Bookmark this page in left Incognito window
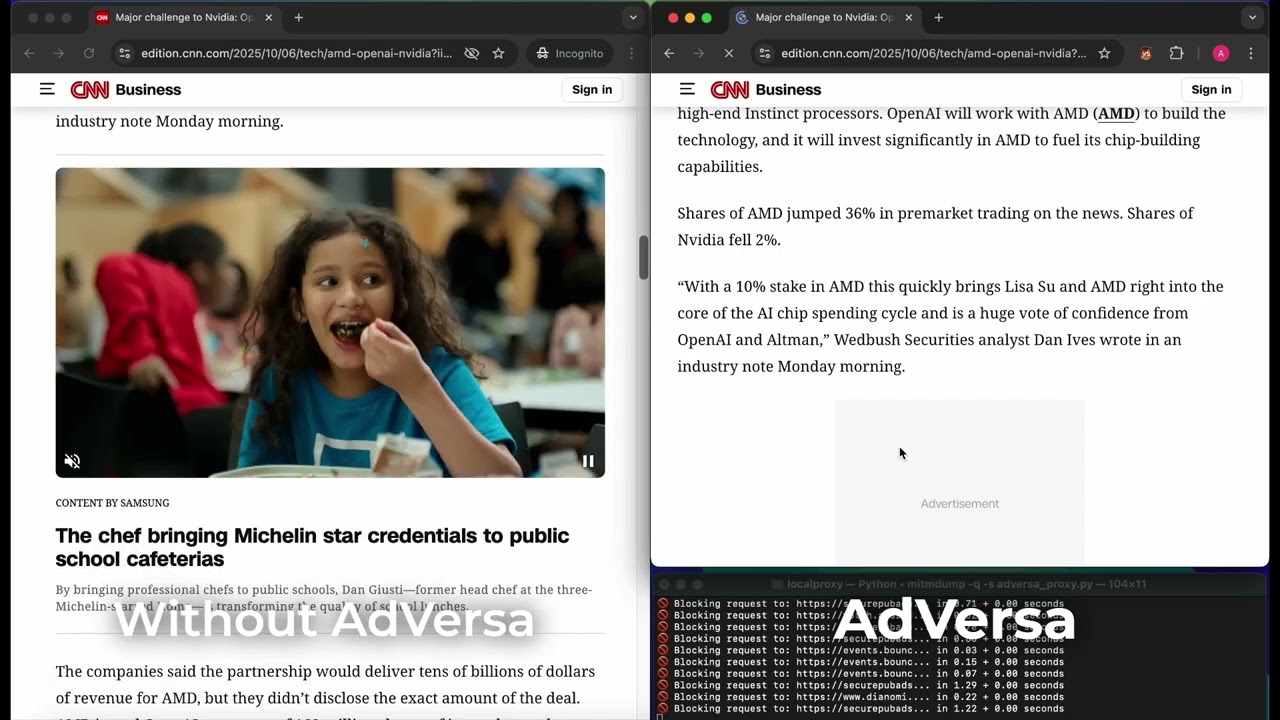 click(498, 53)
